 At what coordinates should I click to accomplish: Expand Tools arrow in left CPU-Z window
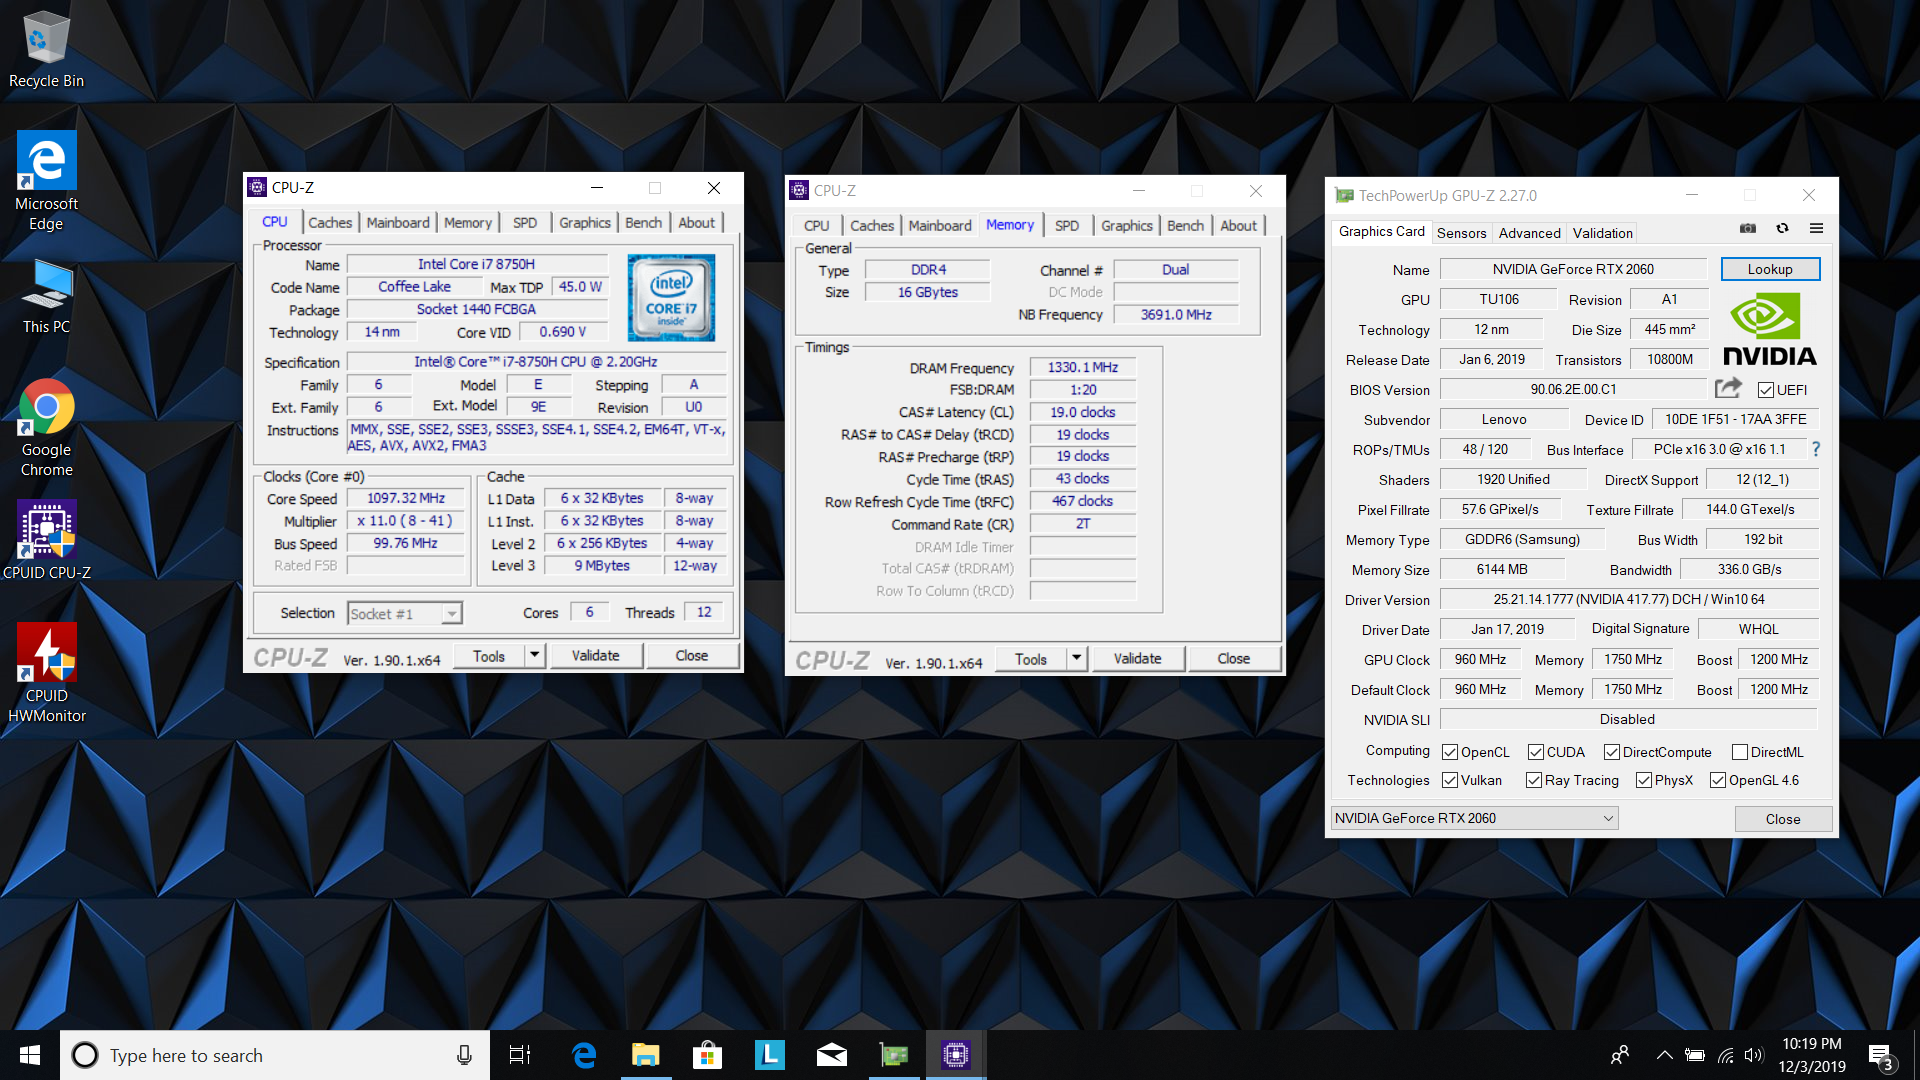pyautogui.click(x=535, y=656)
